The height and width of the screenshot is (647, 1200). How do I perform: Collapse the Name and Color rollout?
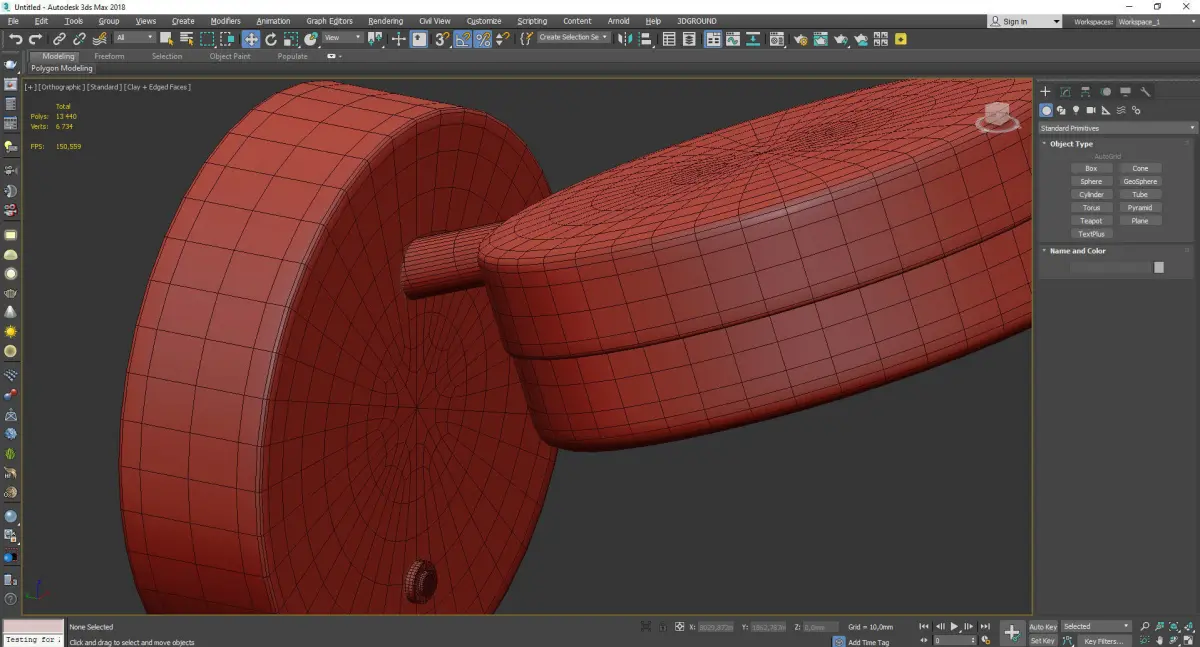pyautogui.click(x=1076, y=251)
